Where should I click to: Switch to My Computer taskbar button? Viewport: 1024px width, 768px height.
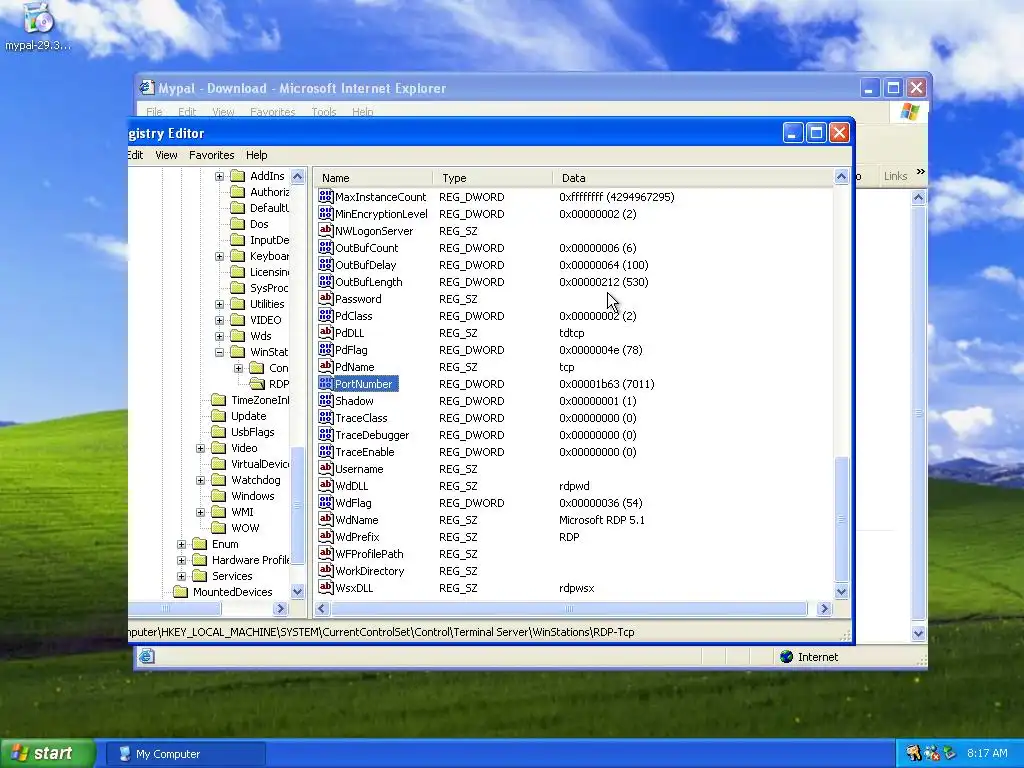[186, 754]
